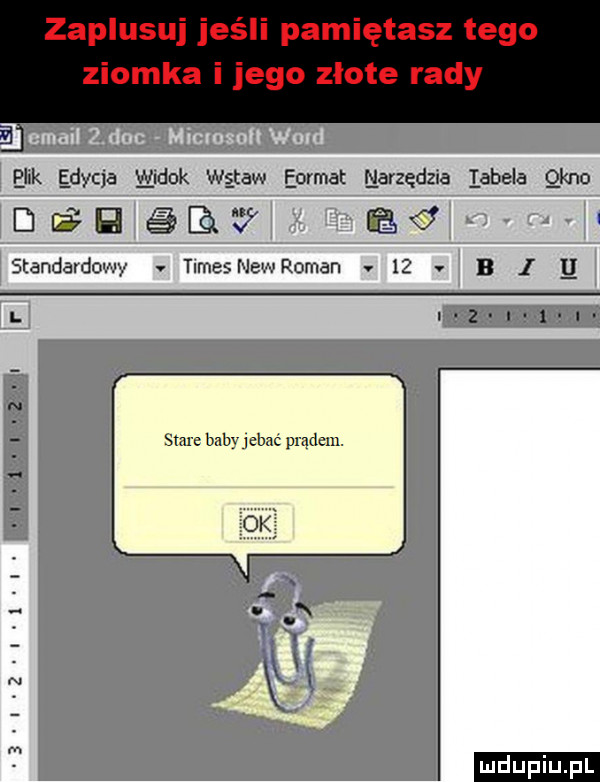
Task: Click OK in the assistant speech balloon
Action: point(258,523)
